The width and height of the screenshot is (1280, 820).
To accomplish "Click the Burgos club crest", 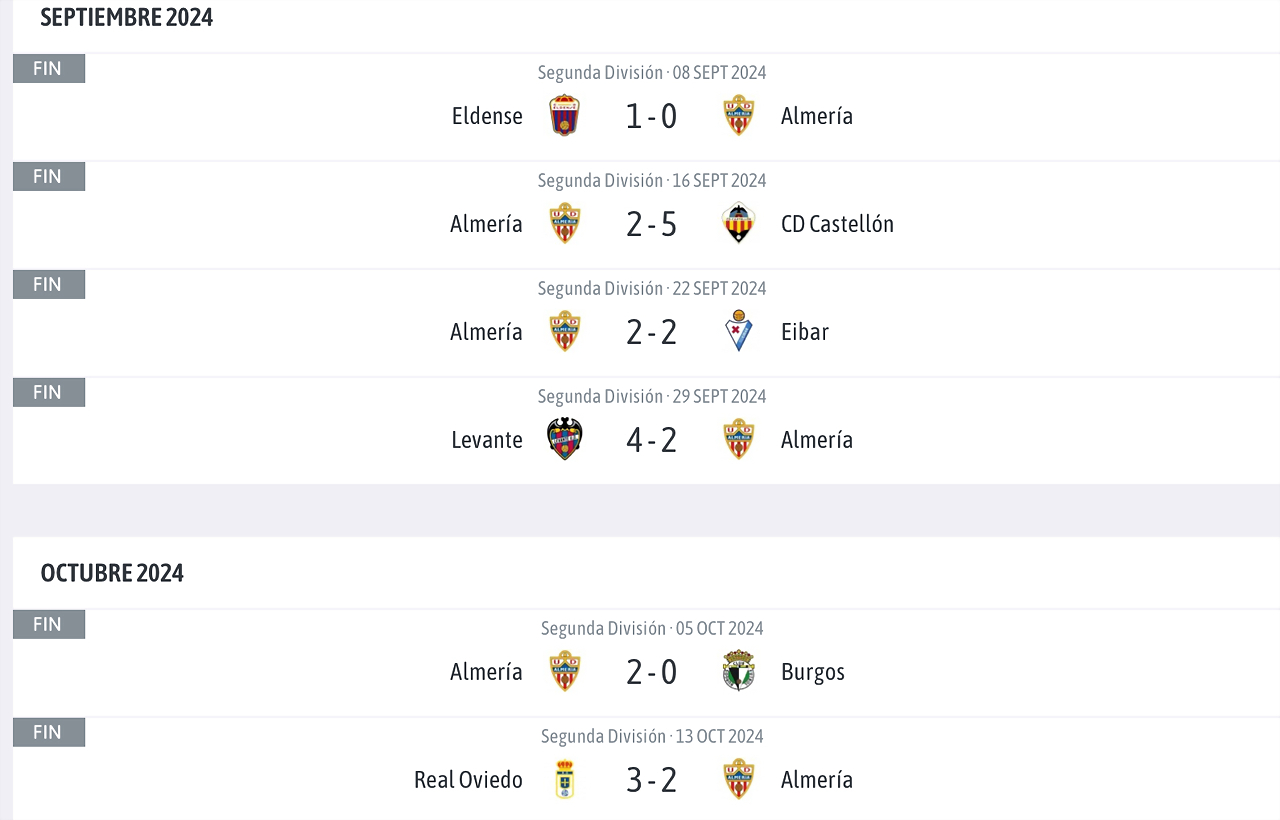I will point(738,671).
